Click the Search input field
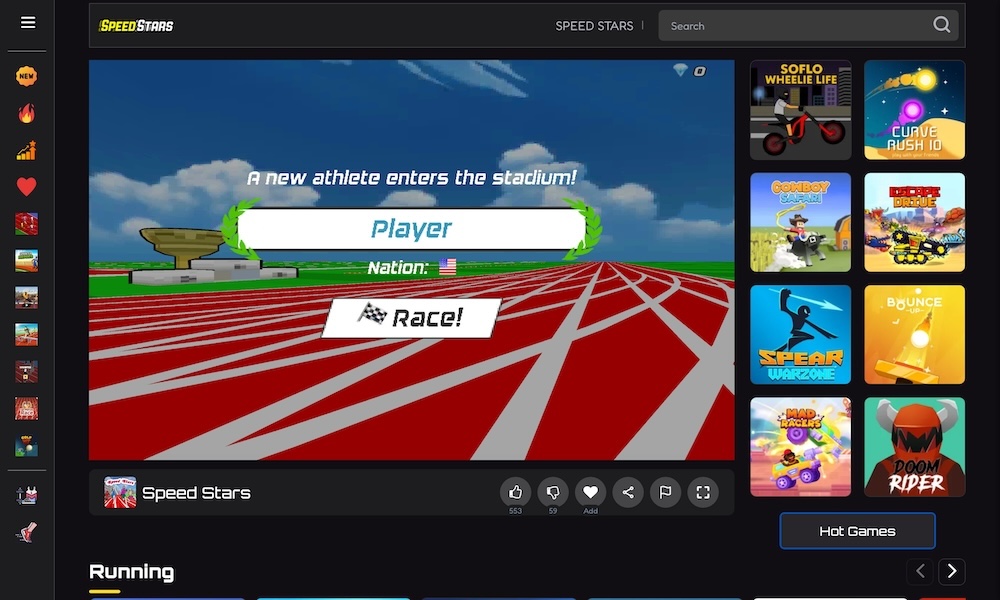 coord(800,25)
